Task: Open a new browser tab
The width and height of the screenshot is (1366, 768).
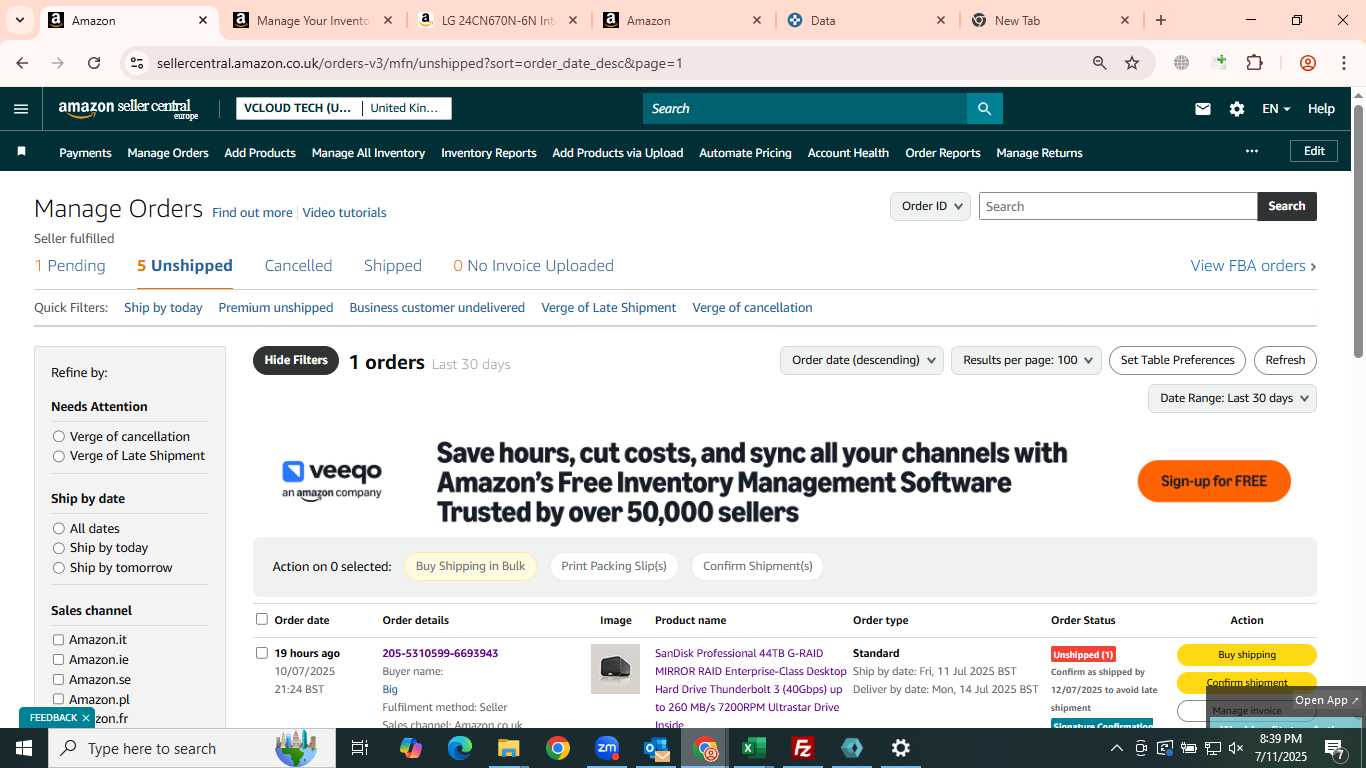Action: click(x=1161, y=20)
